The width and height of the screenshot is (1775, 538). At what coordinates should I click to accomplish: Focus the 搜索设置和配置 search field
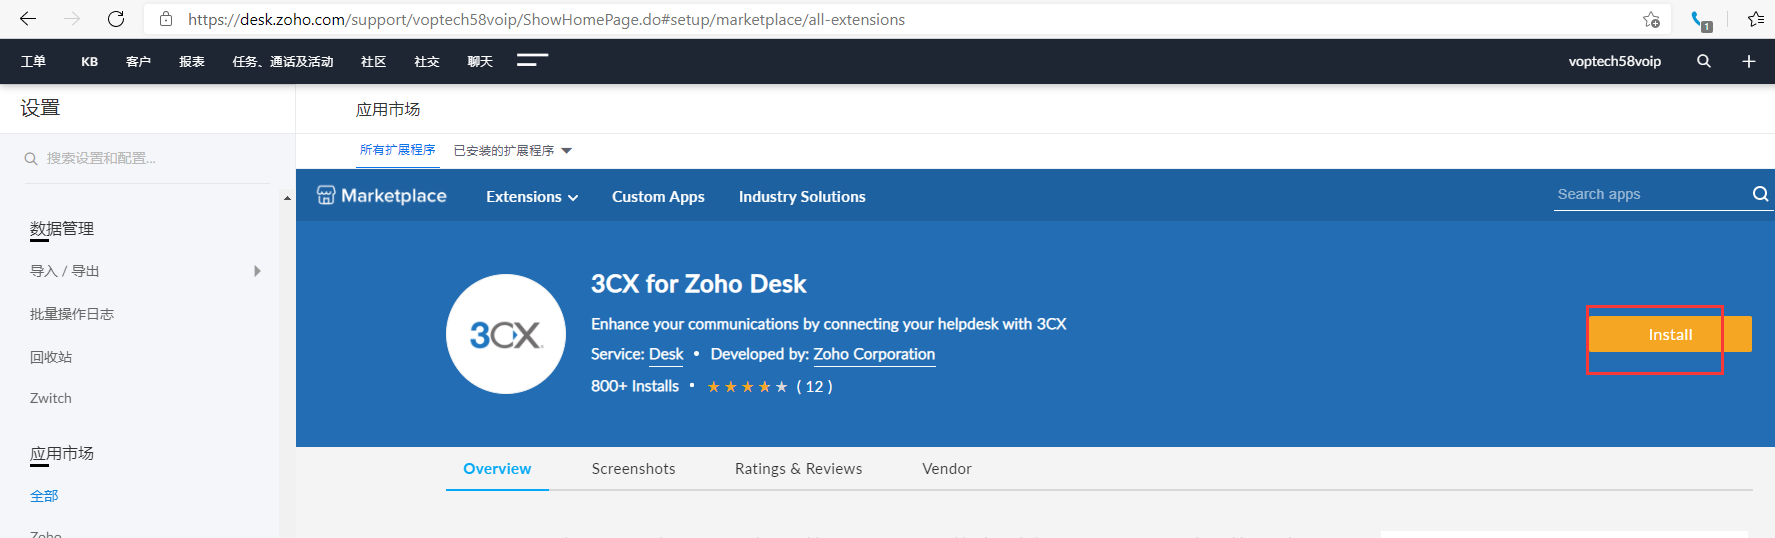pyautogui.click(x=147, y=158)
